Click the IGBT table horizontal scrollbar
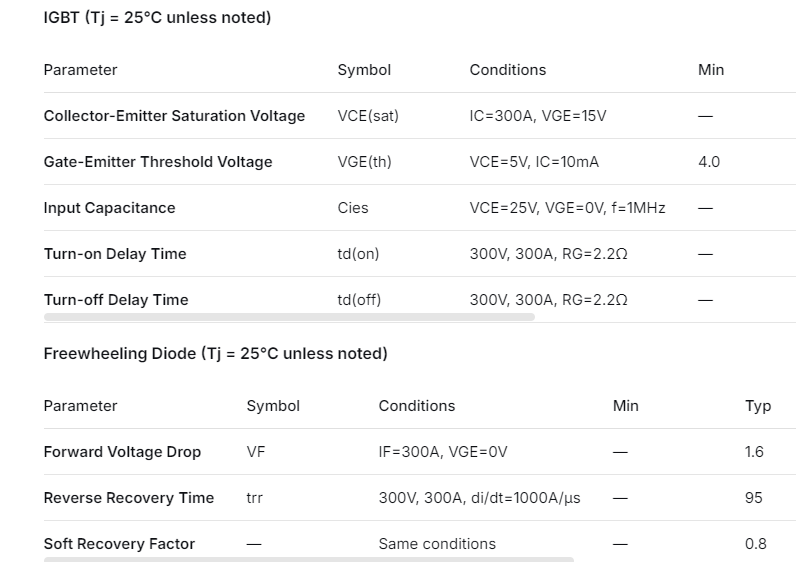Viewport: 807px width, 562px height. click(289, 317)
